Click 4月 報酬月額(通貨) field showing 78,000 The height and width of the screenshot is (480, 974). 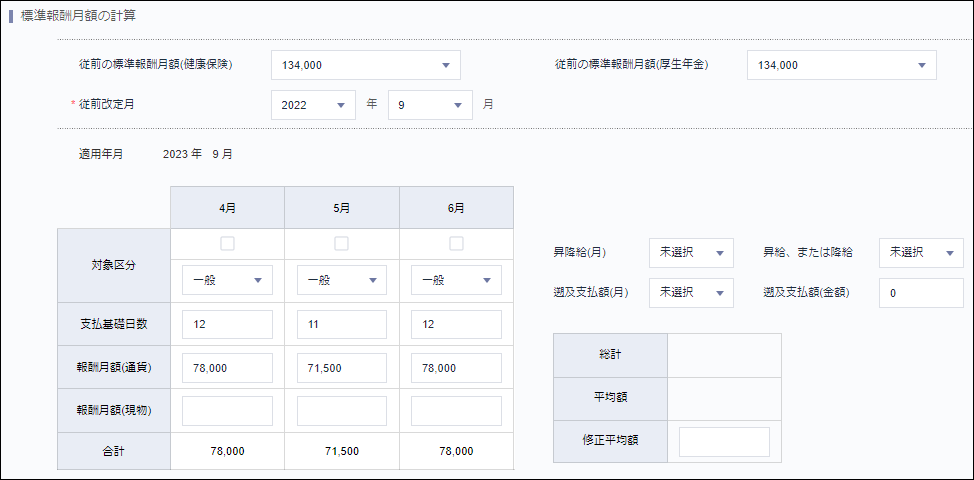[x=228, y=368]
